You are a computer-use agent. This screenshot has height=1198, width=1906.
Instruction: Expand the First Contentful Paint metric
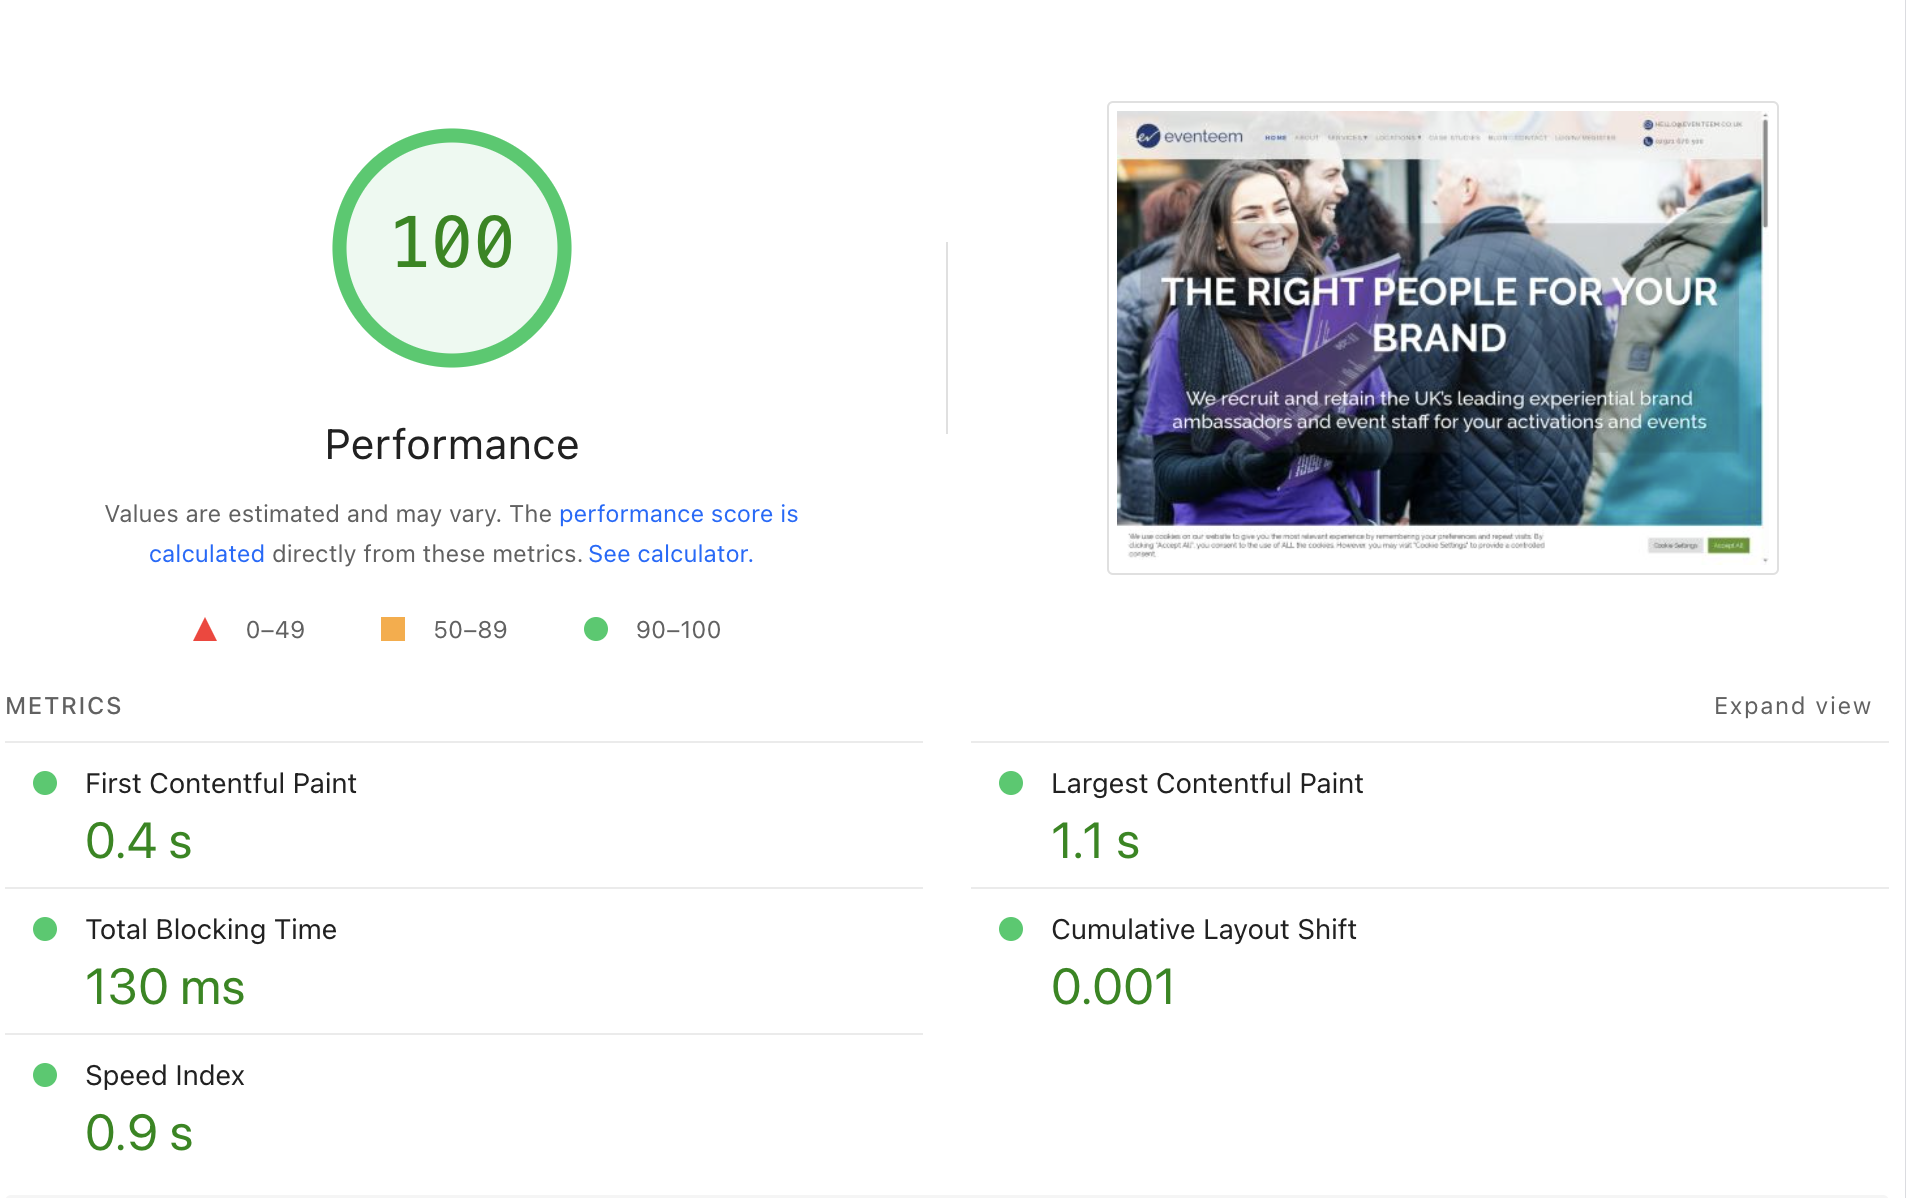click(x=221, y=783)
